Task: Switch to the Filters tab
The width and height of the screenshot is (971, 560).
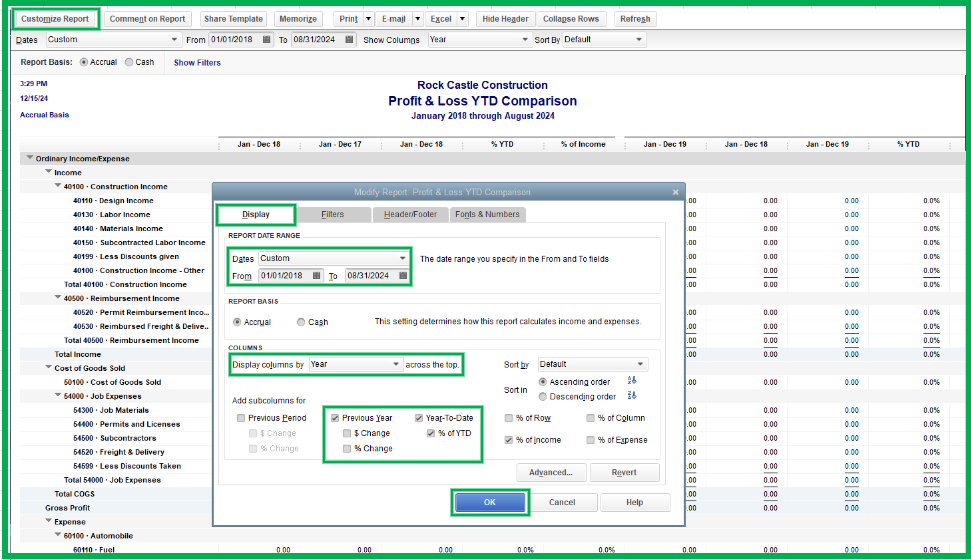Action: (x=333, y=214)
